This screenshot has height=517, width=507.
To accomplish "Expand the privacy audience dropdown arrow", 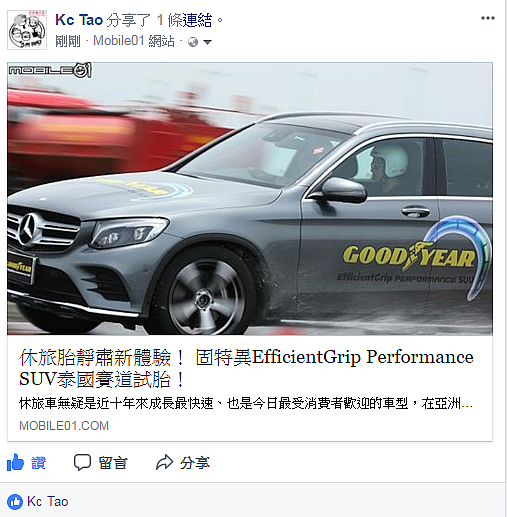I will [207, 42].
